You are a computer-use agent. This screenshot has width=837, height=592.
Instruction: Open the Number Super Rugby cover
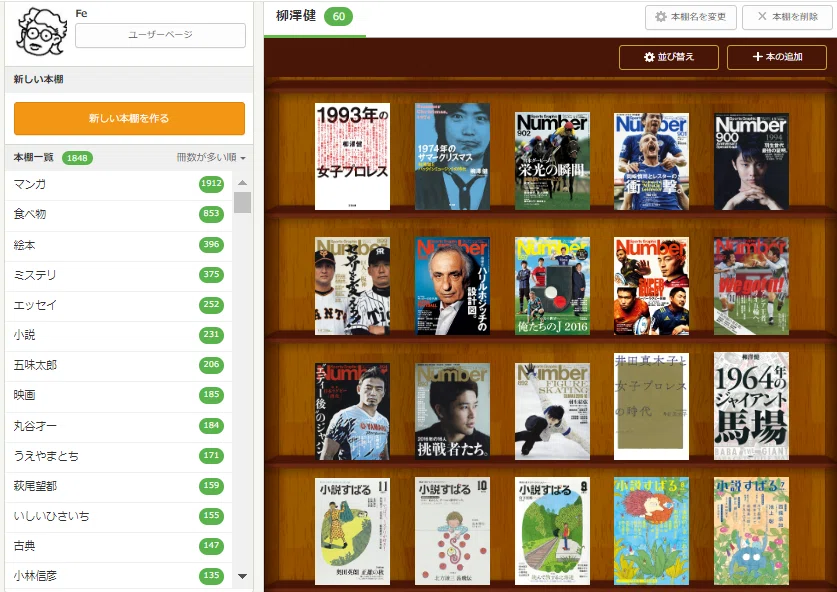(x=651, y=286)
